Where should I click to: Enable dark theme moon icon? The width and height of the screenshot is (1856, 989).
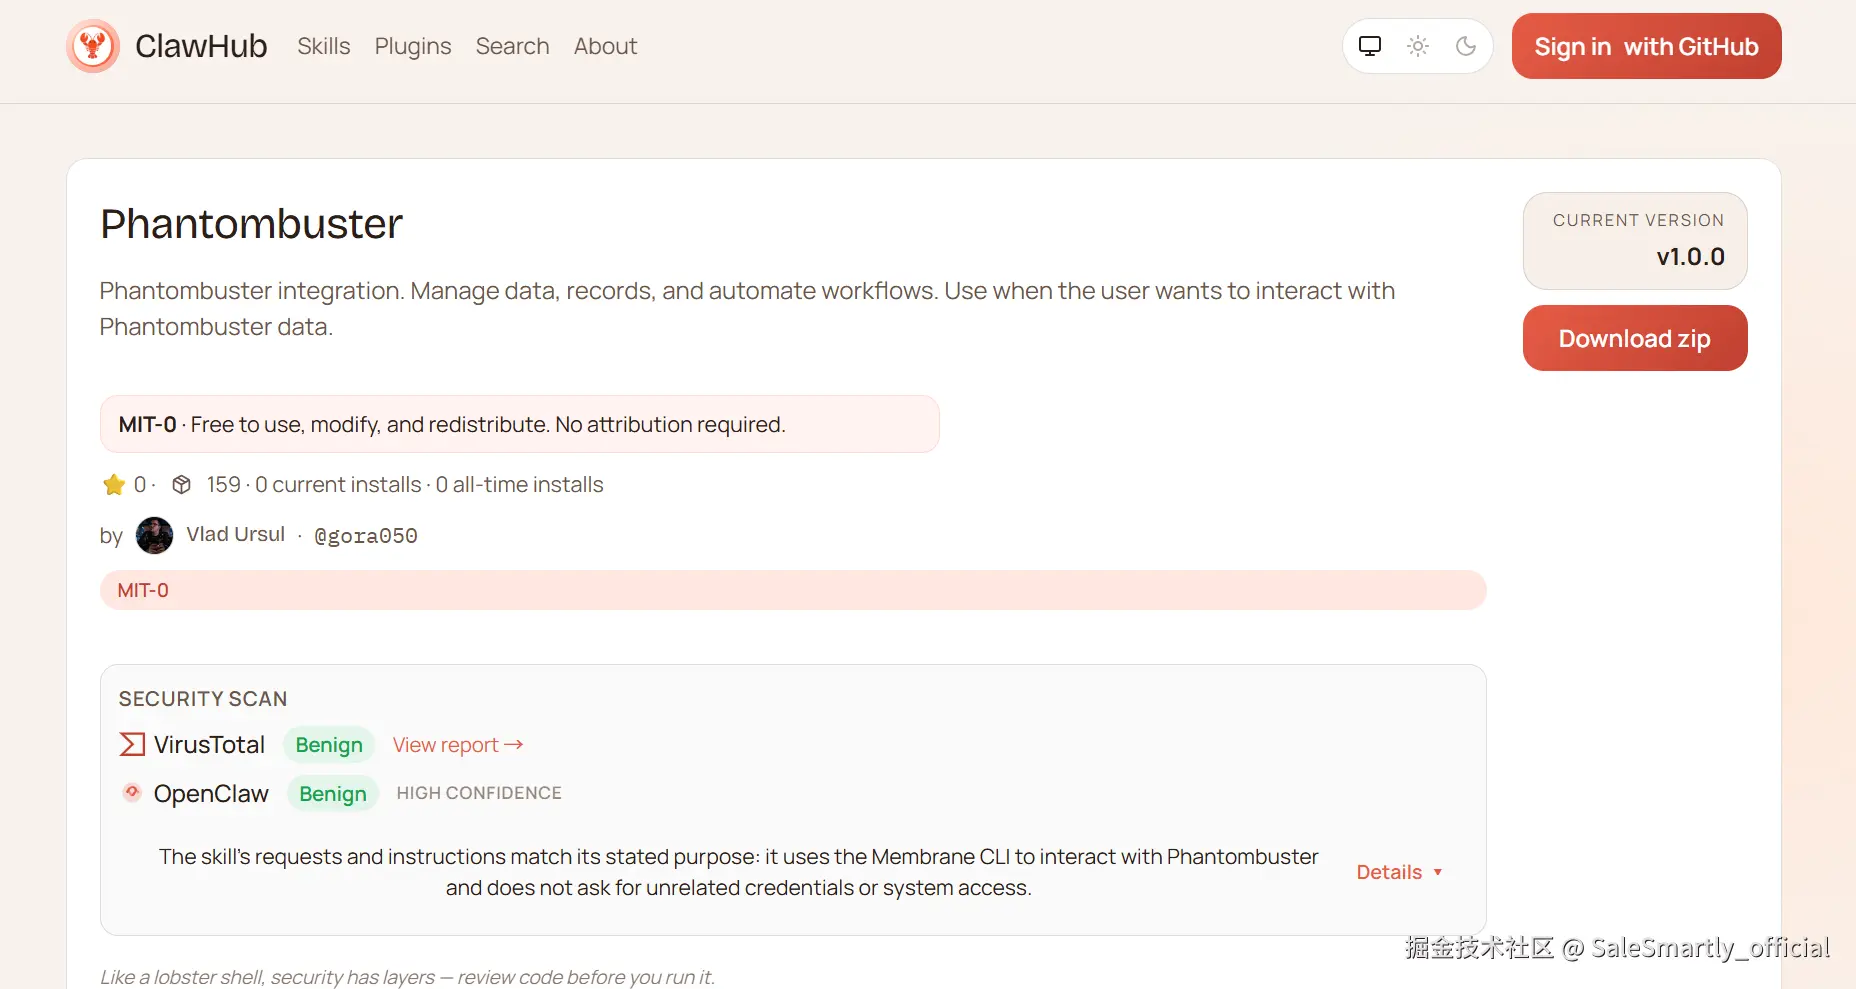[x=1466, y=46]
